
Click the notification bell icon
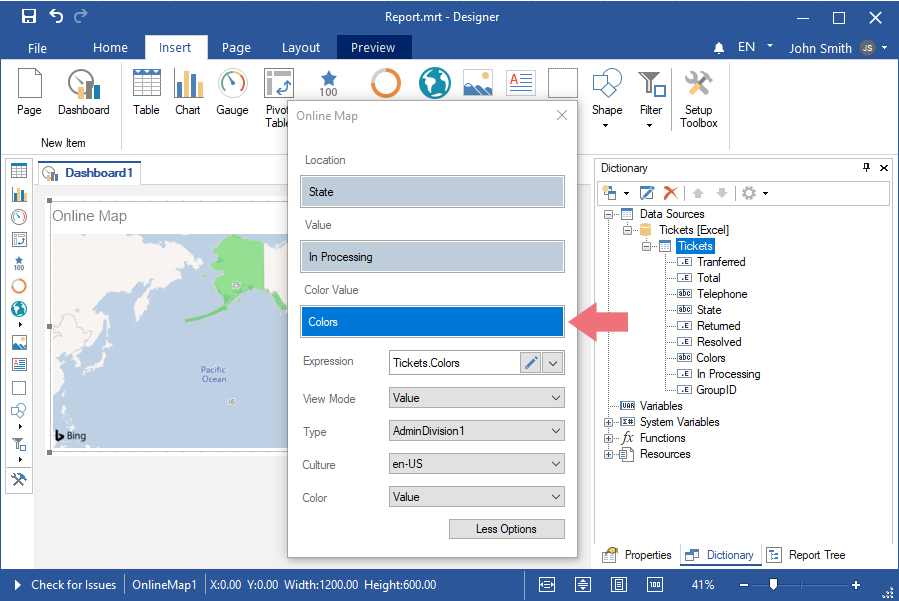pos(719,48)
